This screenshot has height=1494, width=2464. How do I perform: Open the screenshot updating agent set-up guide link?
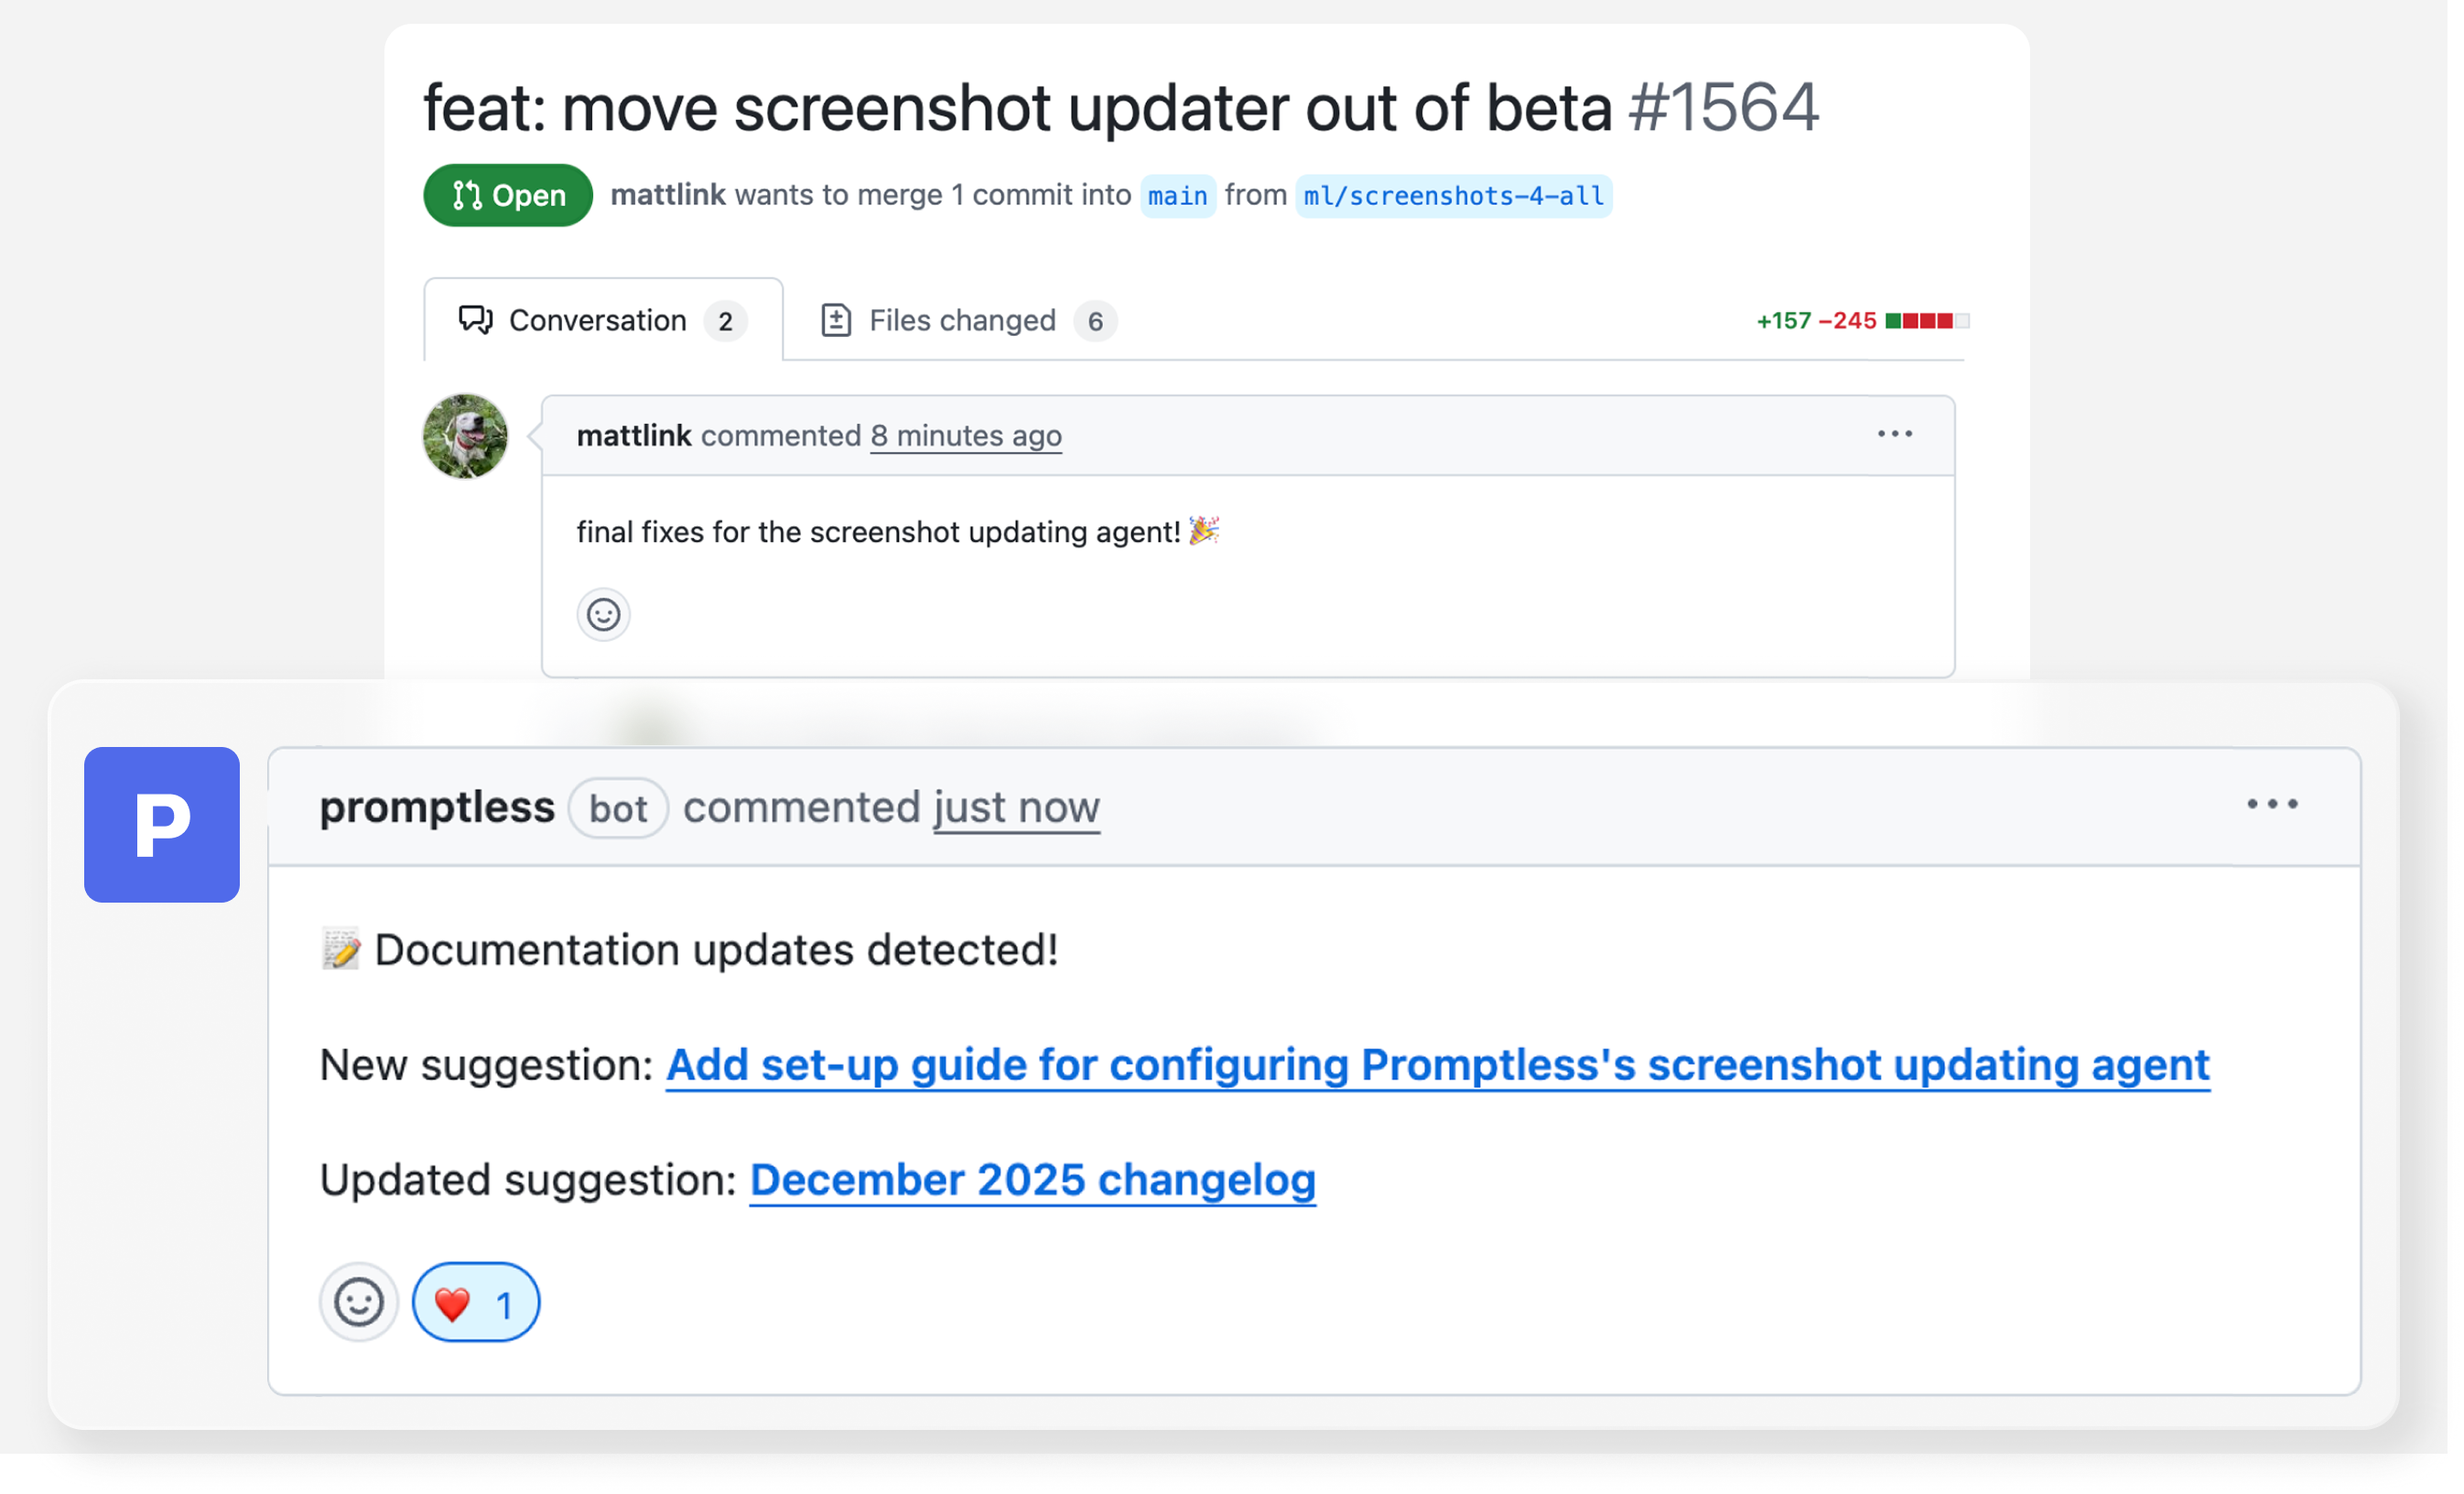[1437, 1065]
